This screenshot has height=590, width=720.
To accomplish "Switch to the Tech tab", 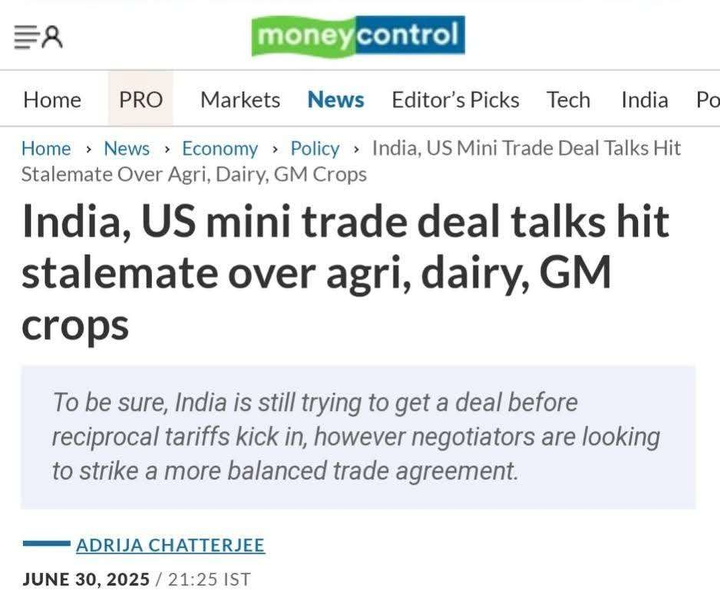I will (x=568, y=100).
